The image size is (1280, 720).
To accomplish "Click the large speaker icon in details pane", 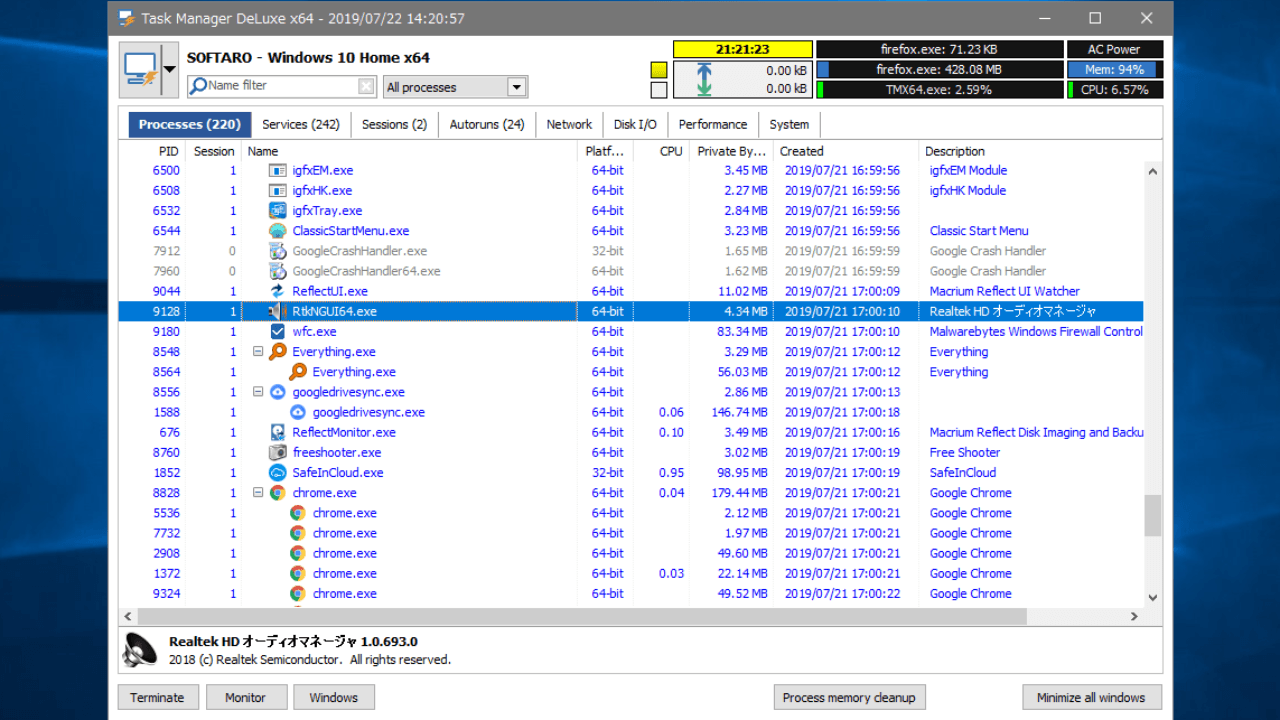I will click(x=140, y=650).
